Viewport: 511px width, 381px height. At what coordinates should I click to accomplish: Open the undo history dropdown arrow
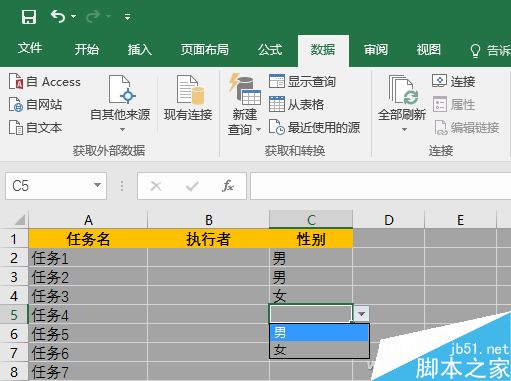[x=74, y=16]
